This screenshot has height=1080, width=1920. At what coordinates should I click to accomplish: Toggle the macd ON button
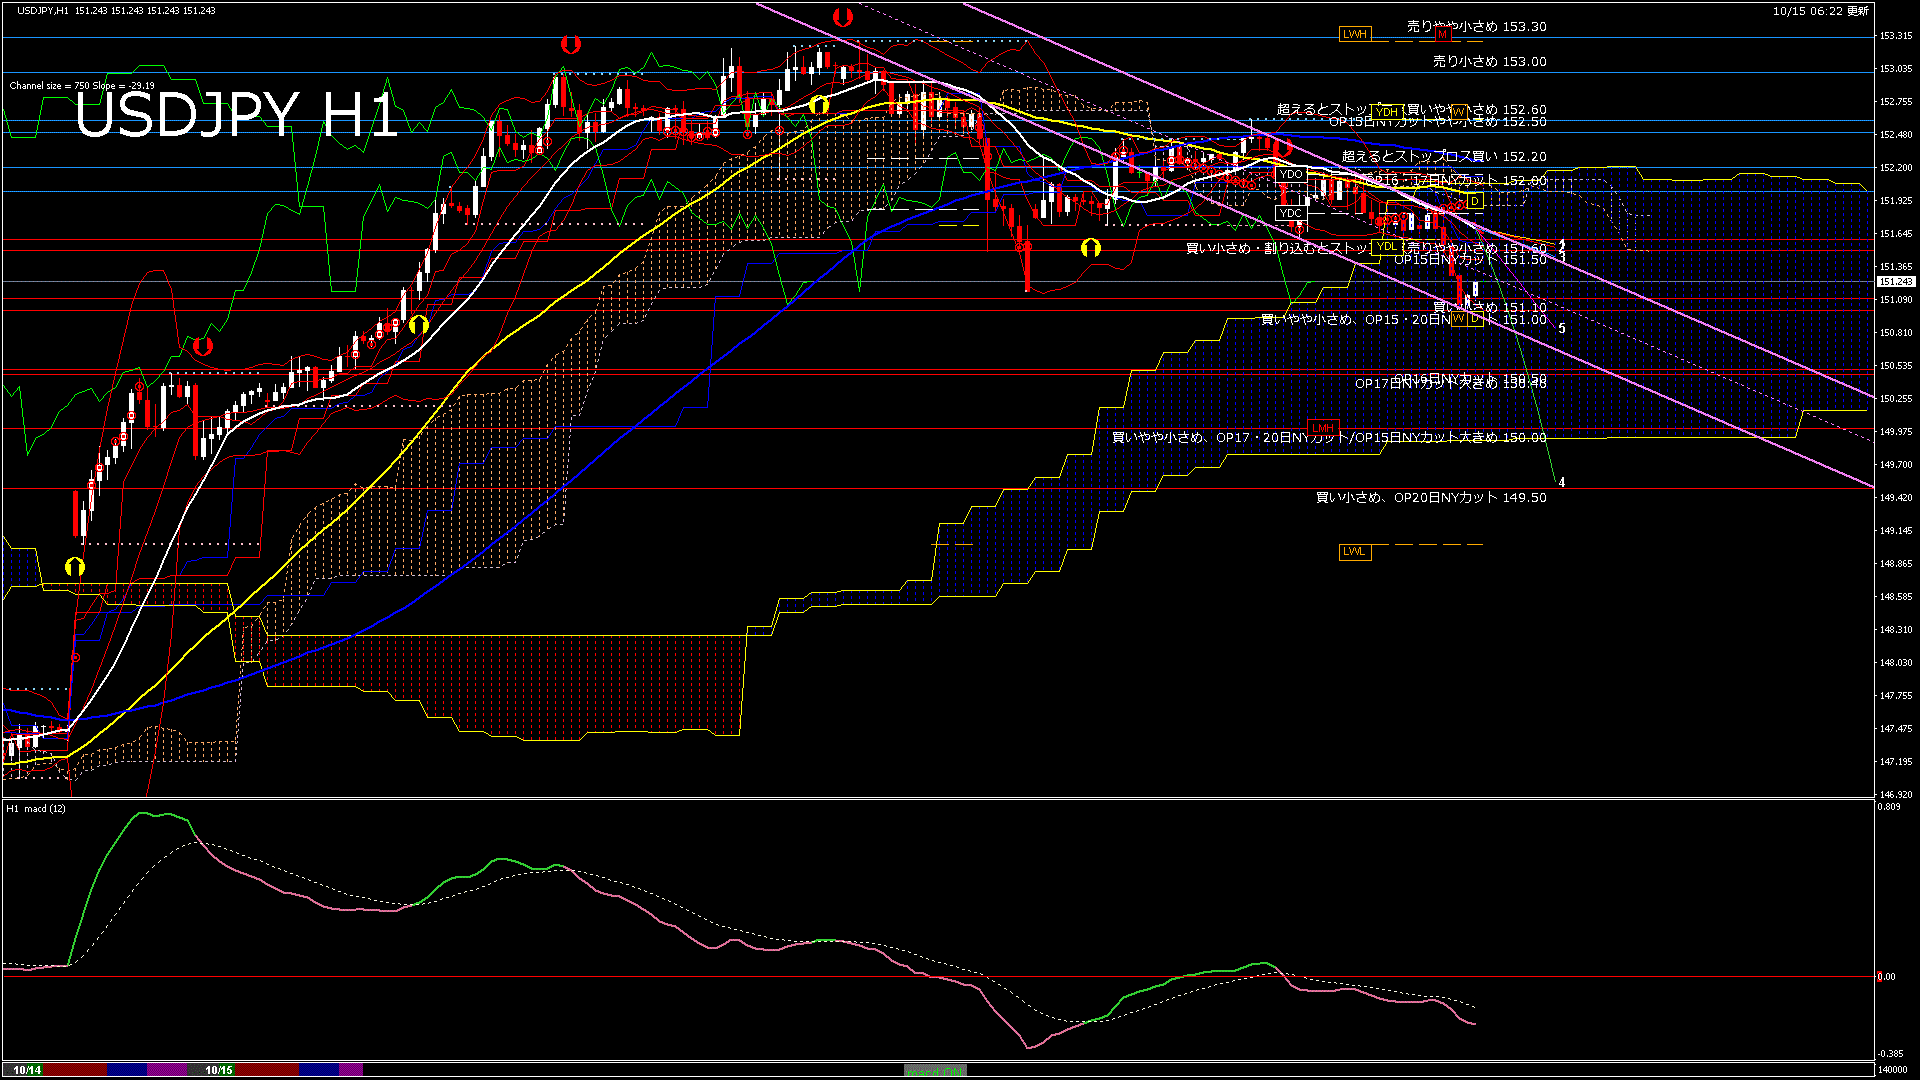(x=935, y=1071)
